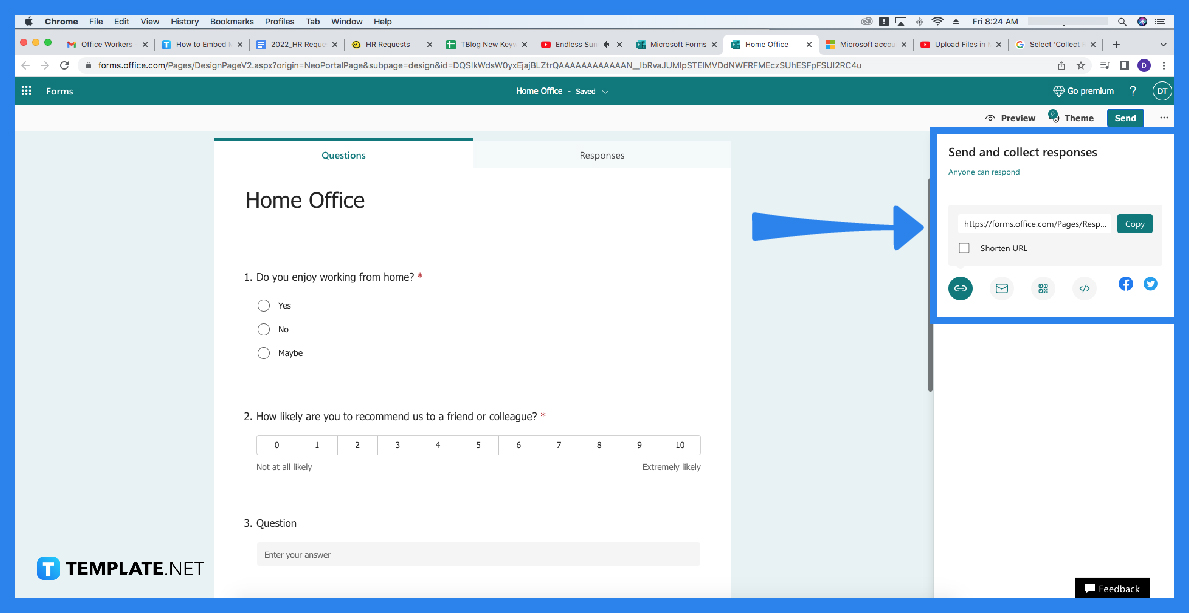Open the QR code sharing option
Screen dimensions: 1189x613
[1043, 288]
